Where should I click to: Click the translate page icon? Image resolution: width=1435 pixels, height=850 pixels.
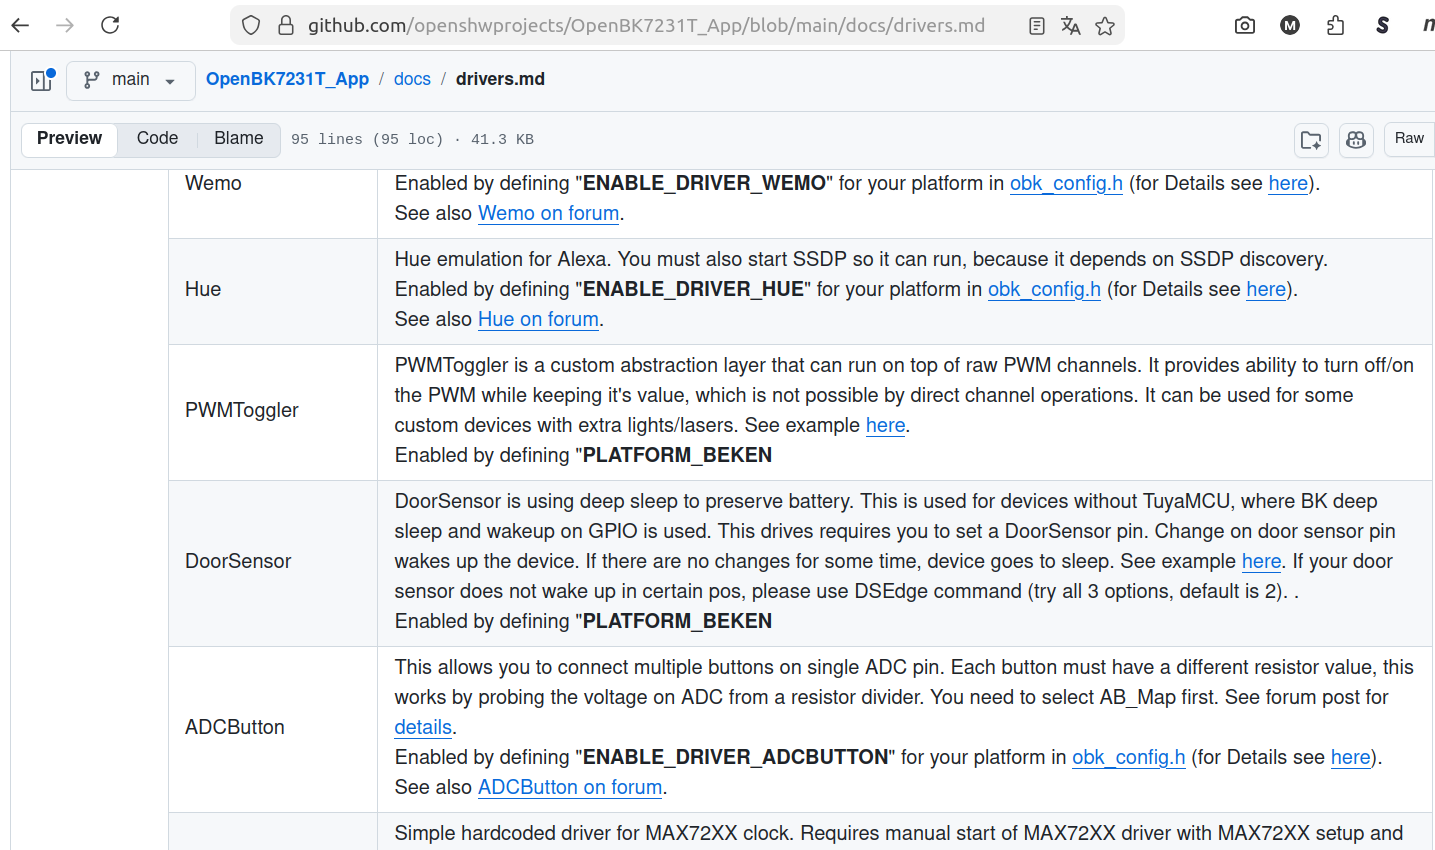(x=1071, y=26)
